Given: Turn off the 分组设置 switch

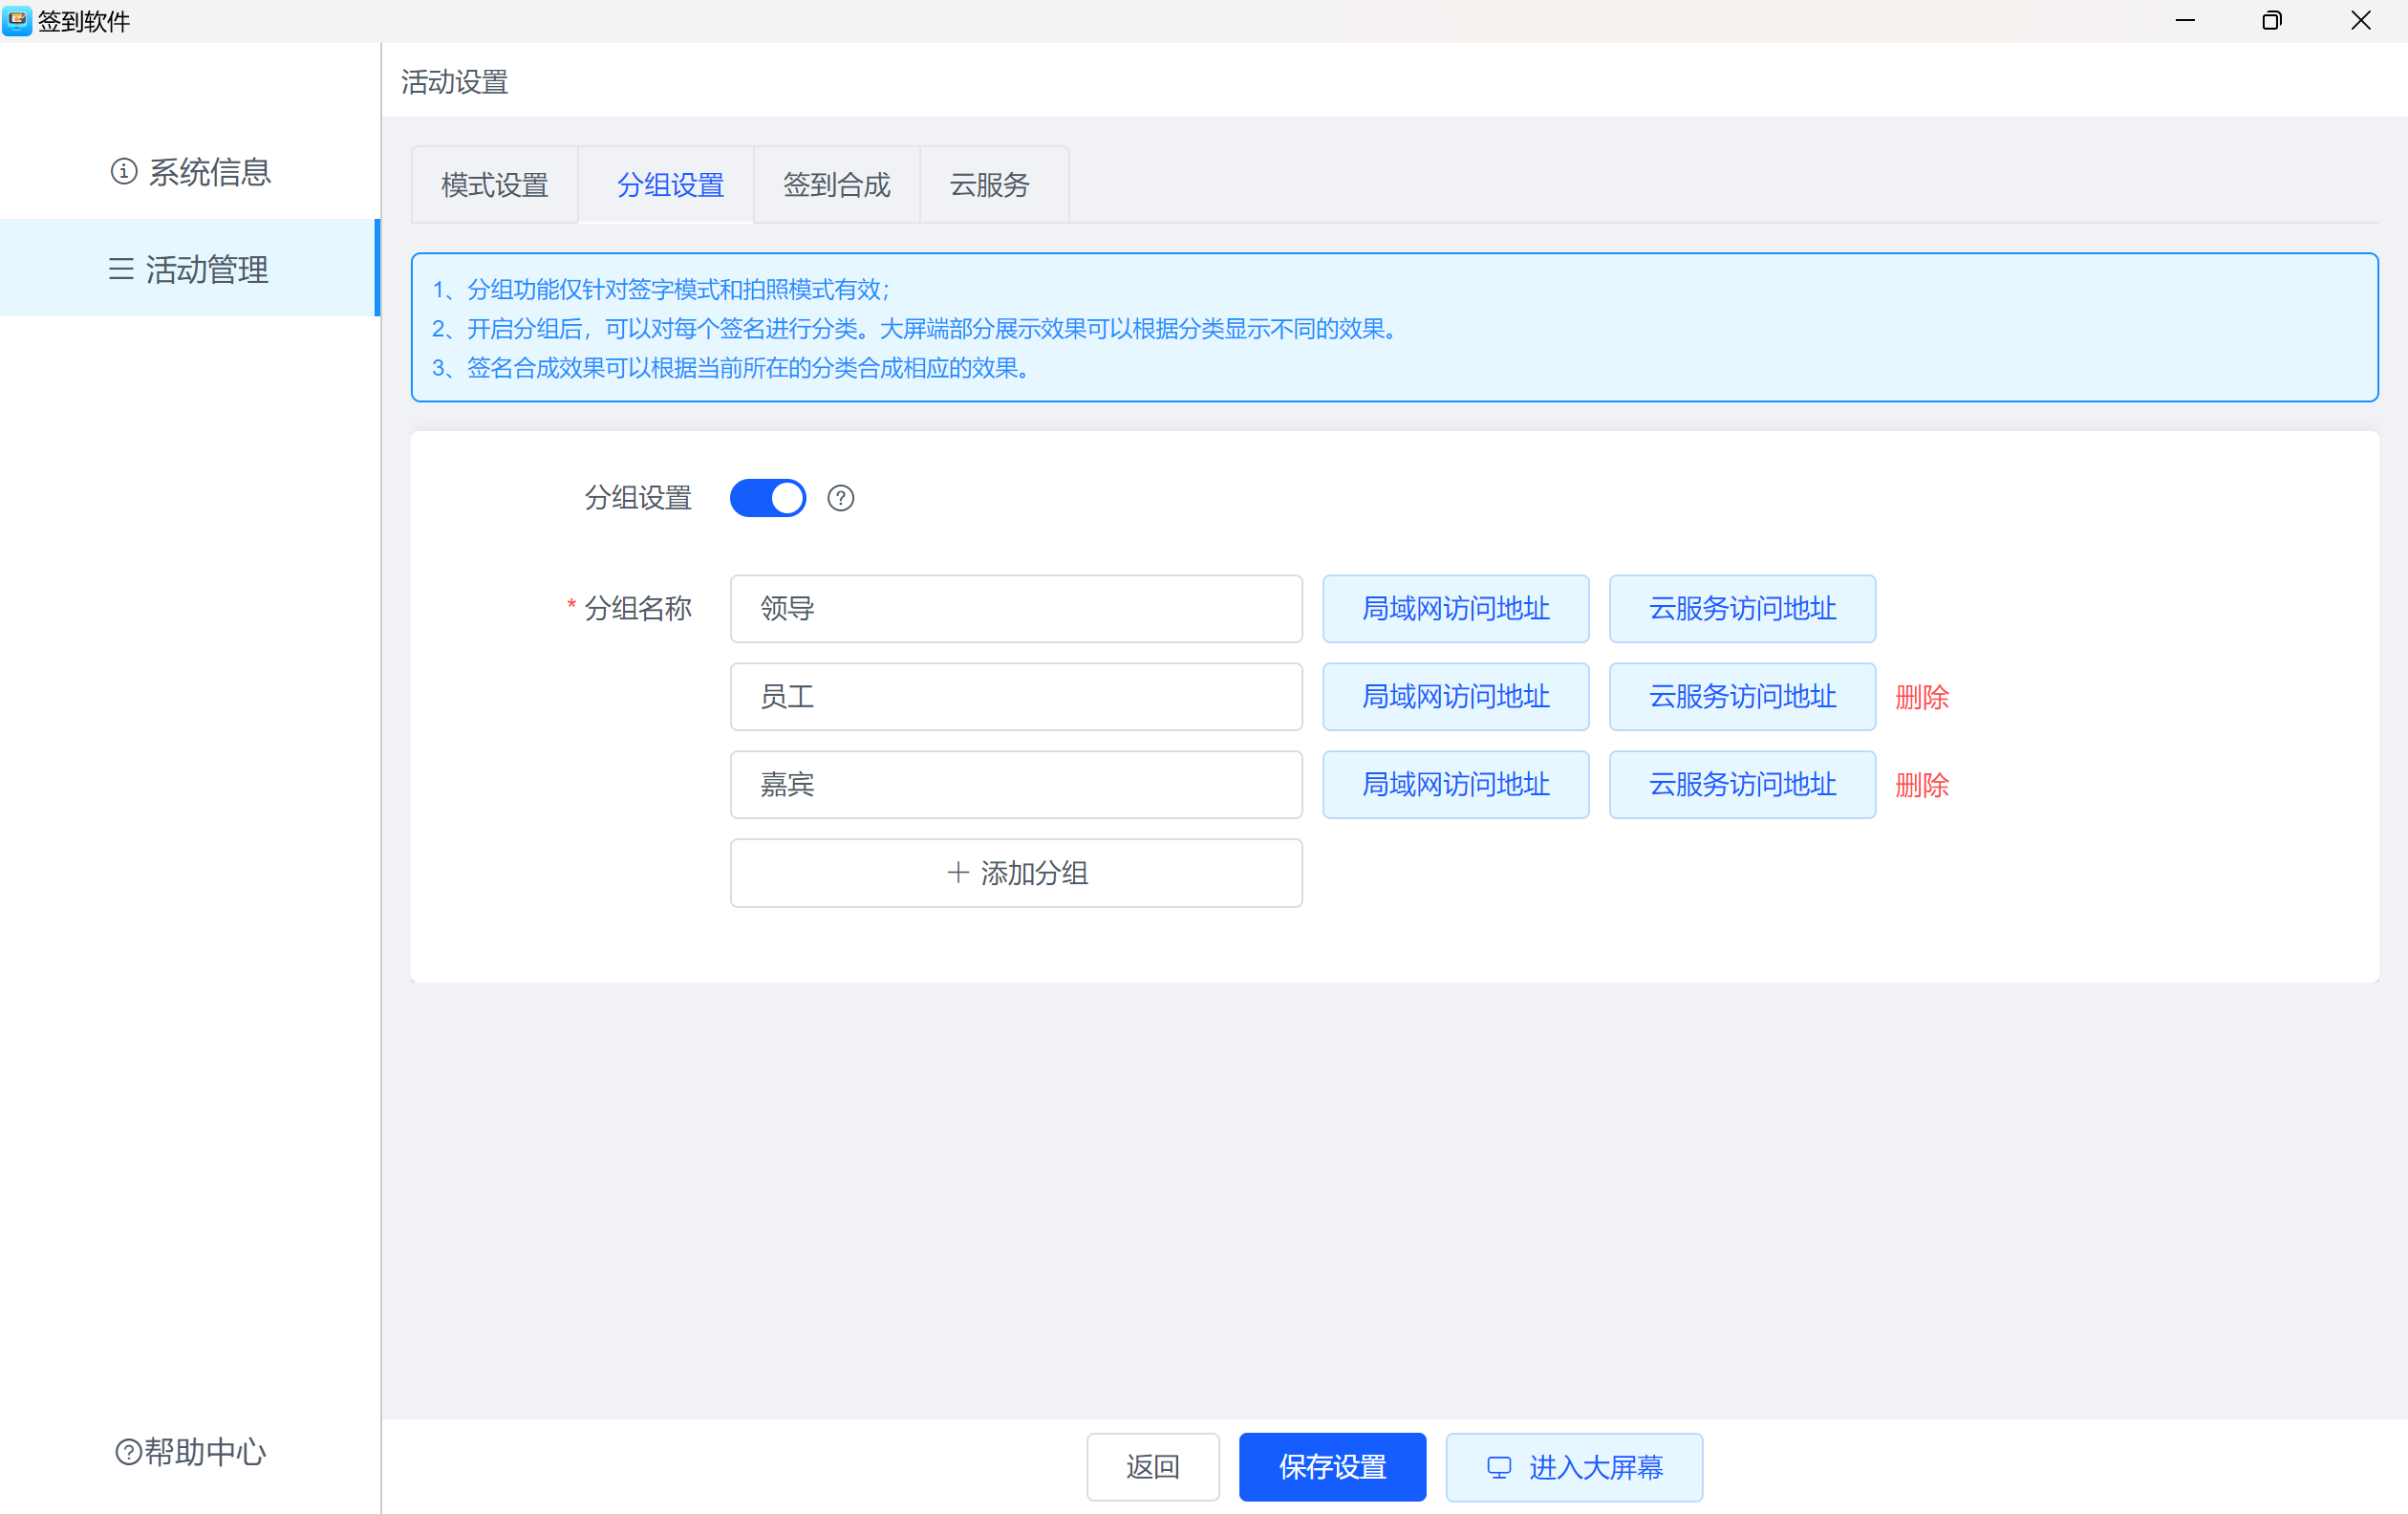Looking at the screenshot, I should pyautogui.click(x=767, y=498).
